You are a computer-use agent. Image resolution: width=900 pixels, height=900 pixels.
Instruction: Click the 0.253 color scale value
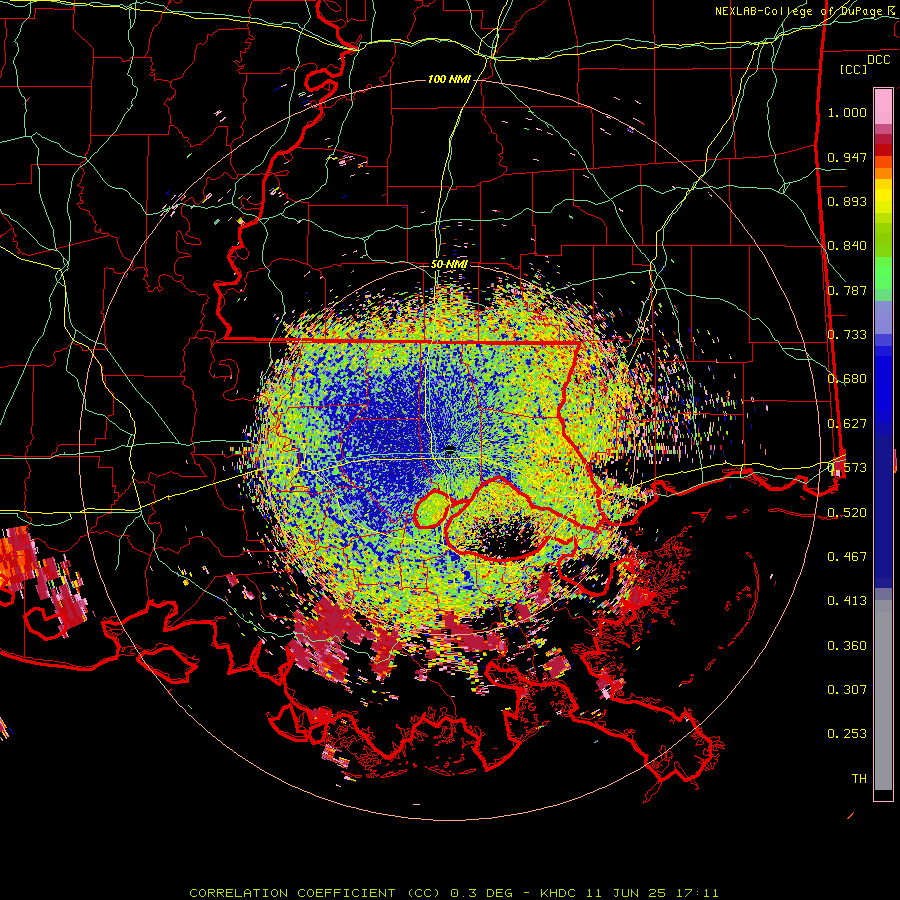847,734
